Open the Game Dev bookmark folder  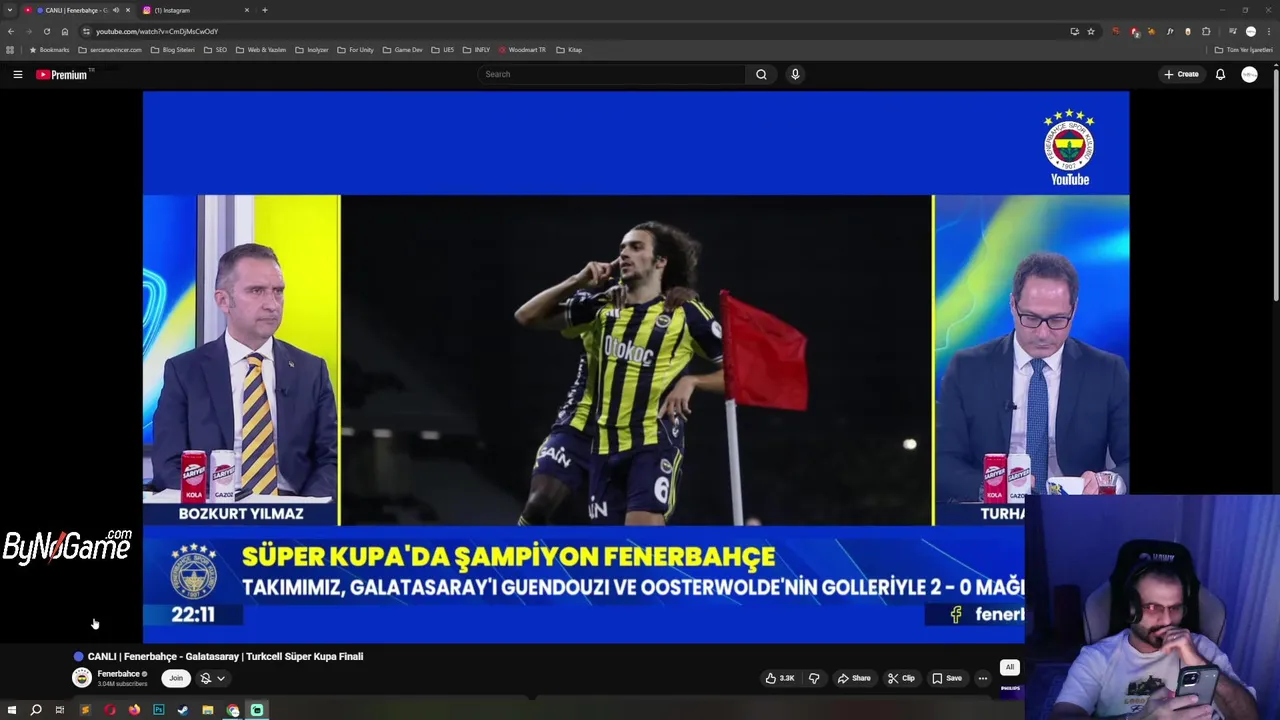(x=402, y=50)
